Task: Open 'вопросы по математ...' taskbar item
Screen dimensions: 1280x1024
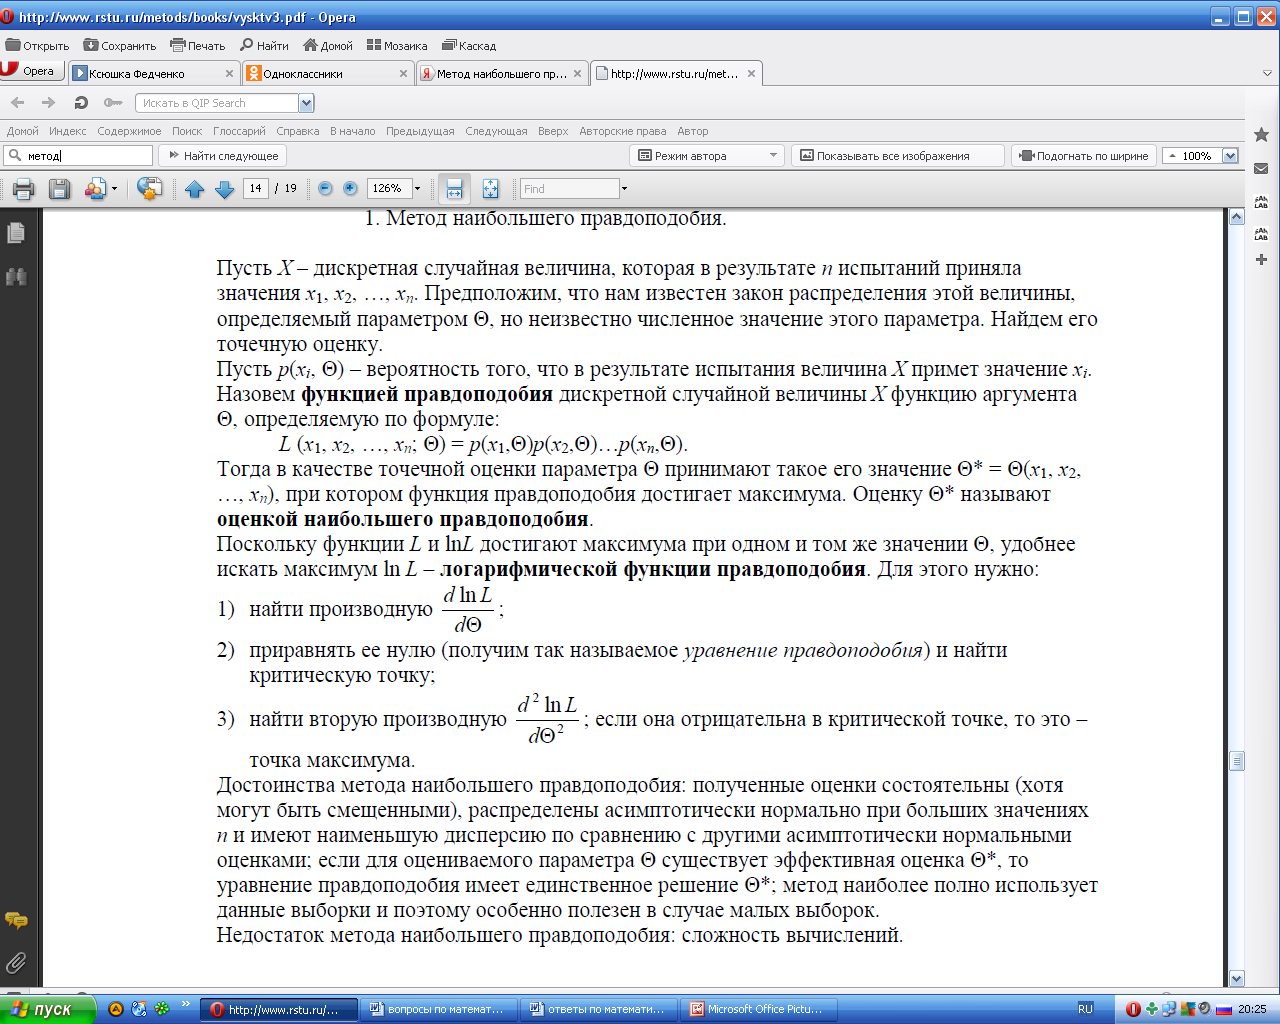Action: pos(439,1009)
